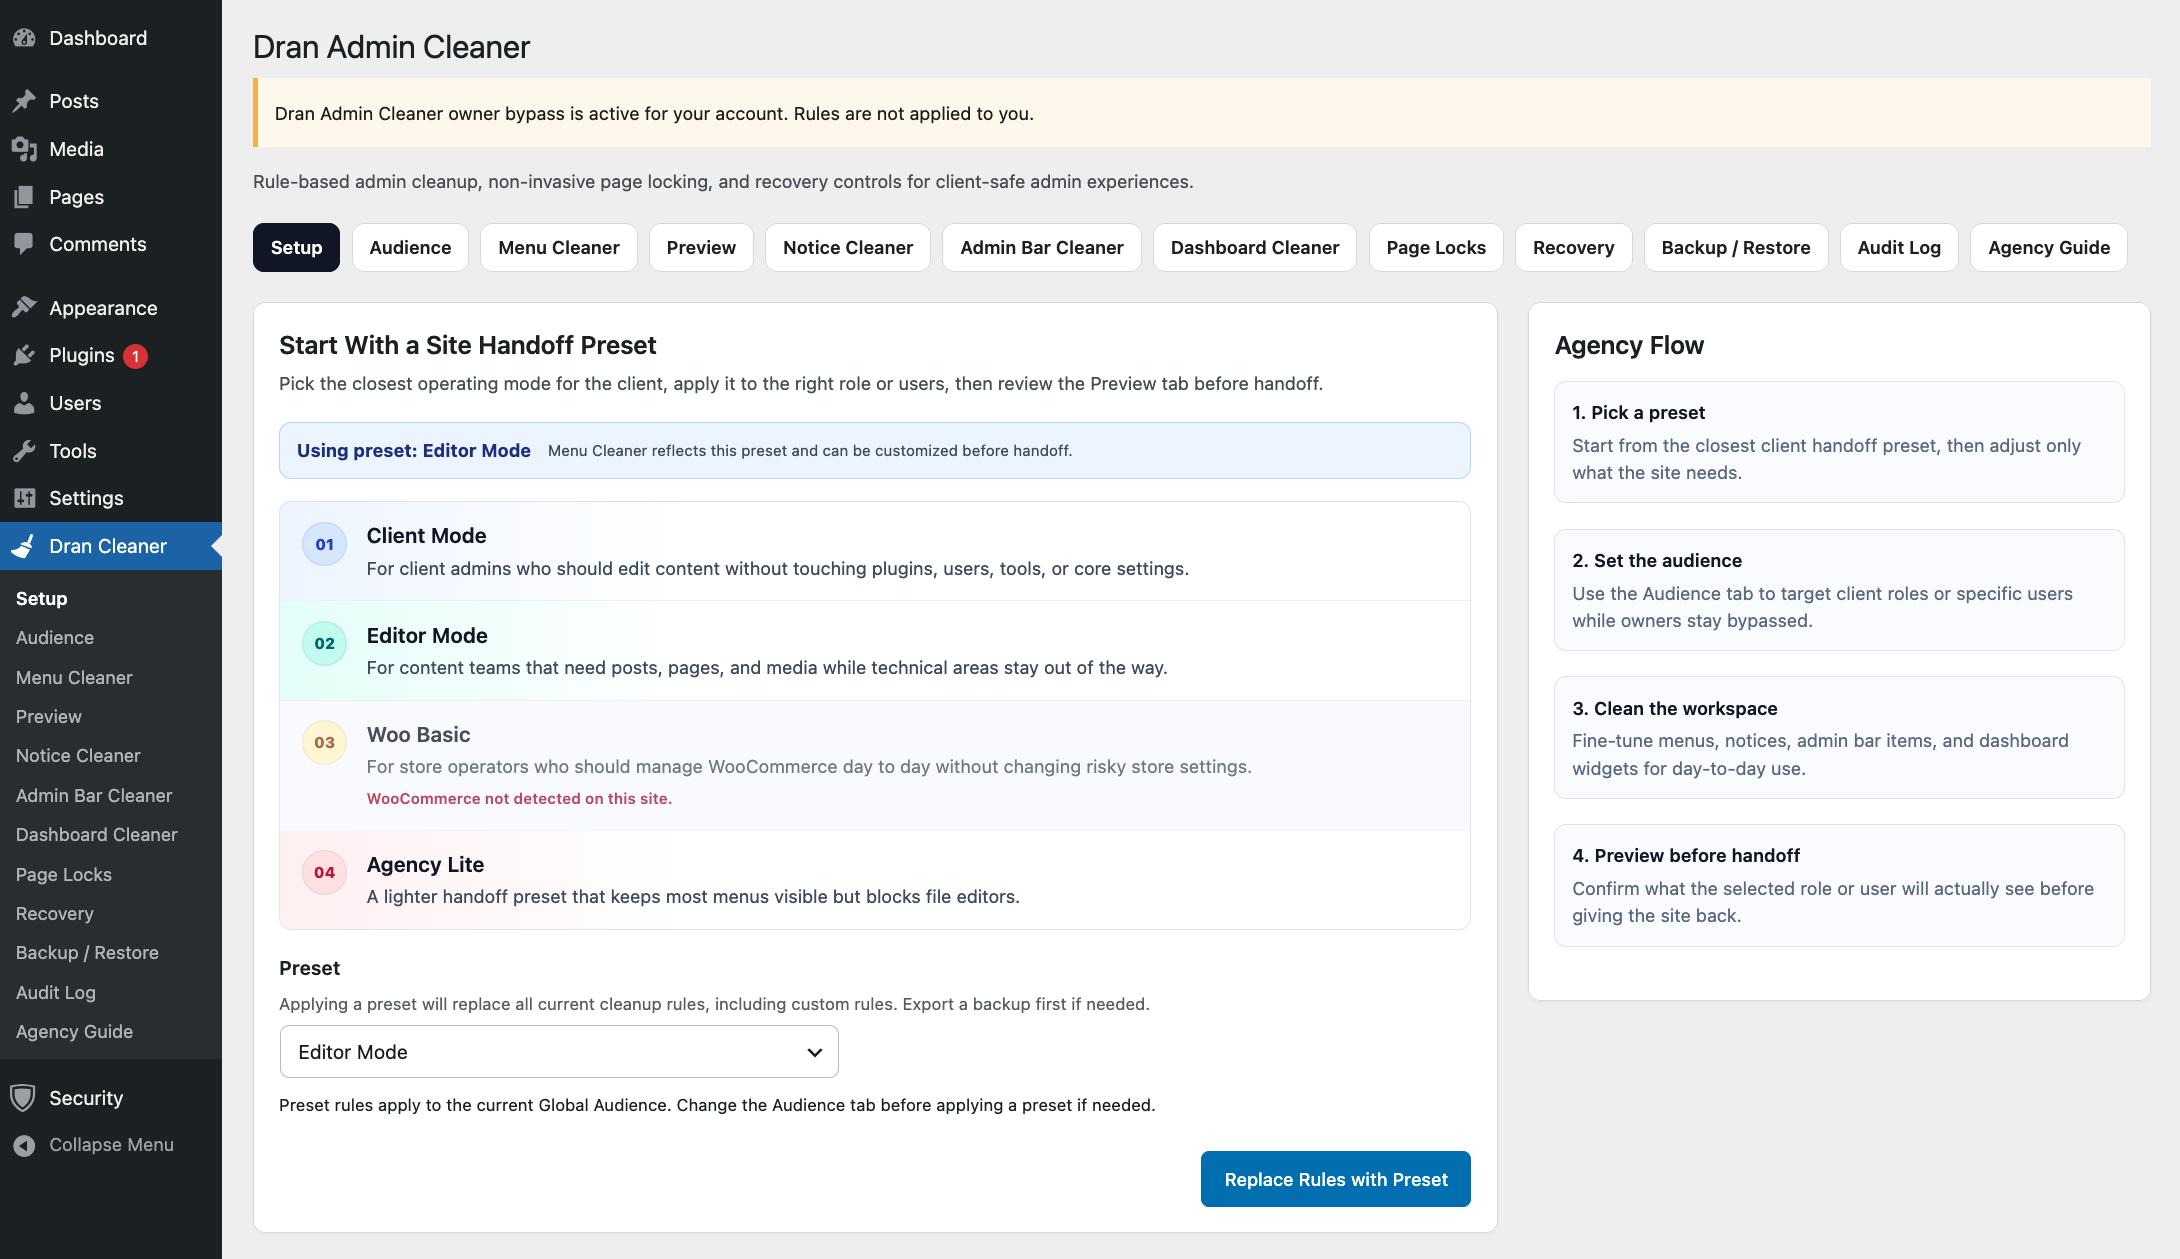Click the Comments bubble icon
Screen dimensions: 2180x1259
[24, 244]
